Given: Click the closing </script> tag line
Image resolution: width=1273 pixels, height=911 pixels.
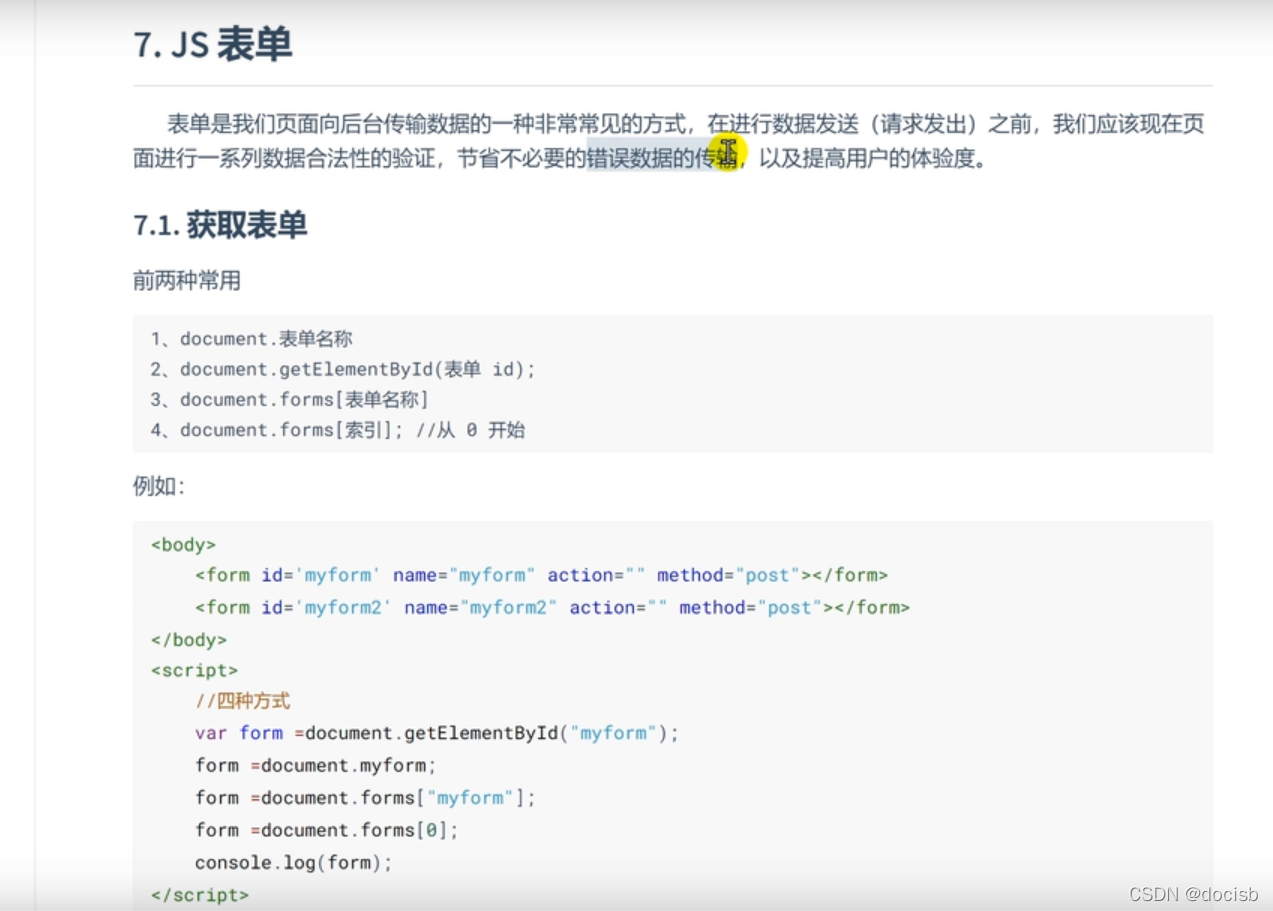Looking at the screenshot, I should (200, 894).
